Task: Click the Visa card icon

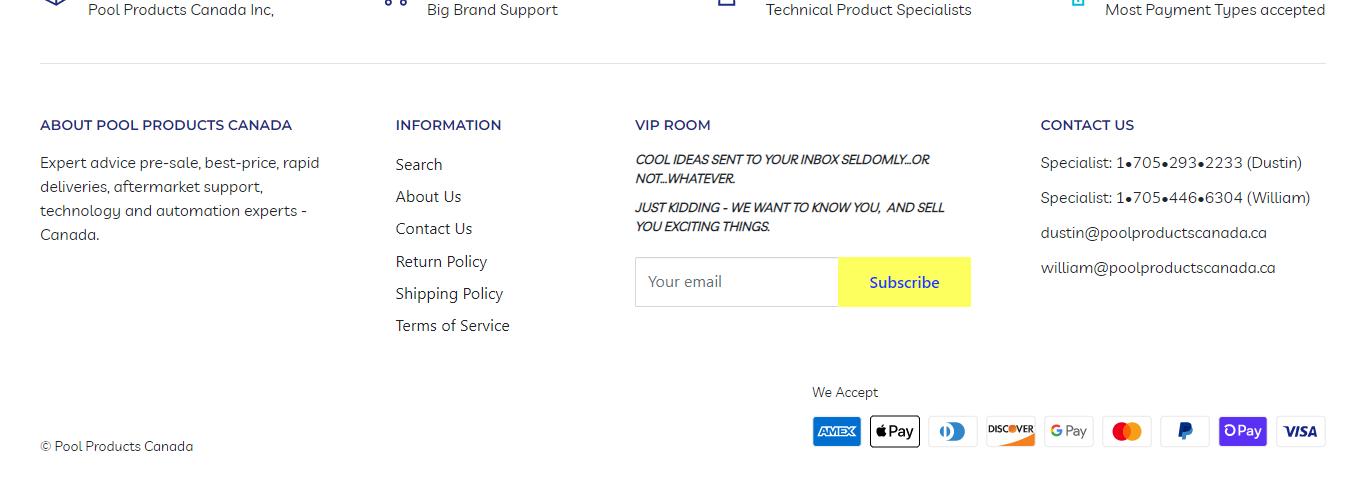Action: click(x=1301, y=431)
